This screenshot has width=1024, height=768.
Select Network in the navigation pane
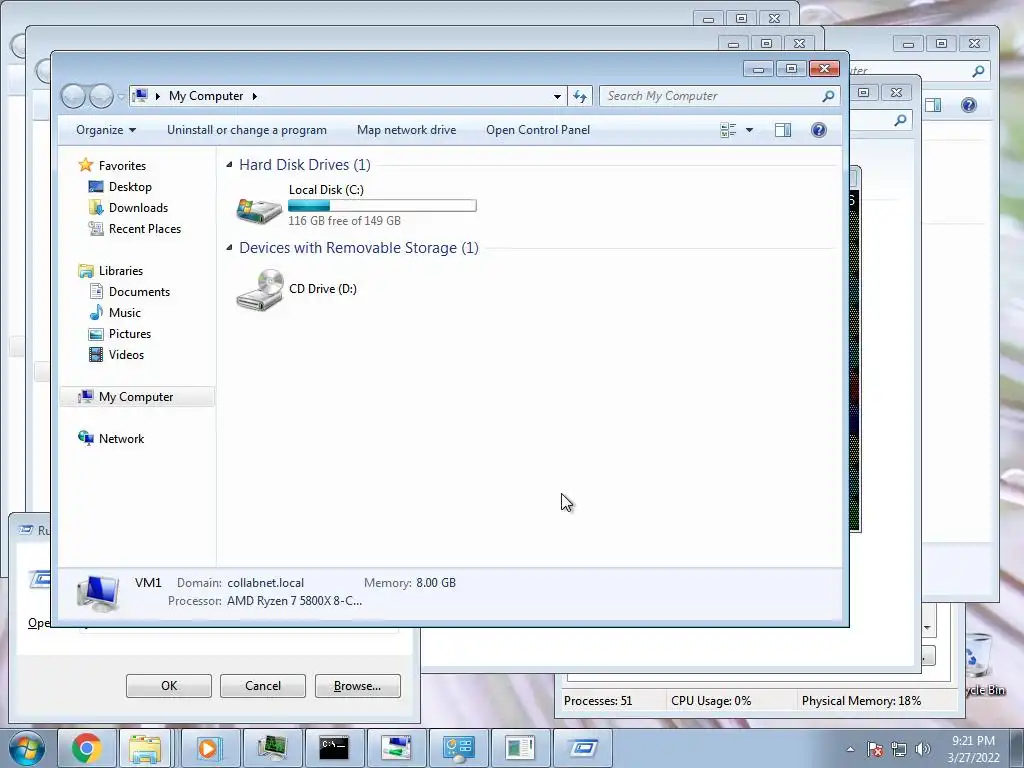121,439
